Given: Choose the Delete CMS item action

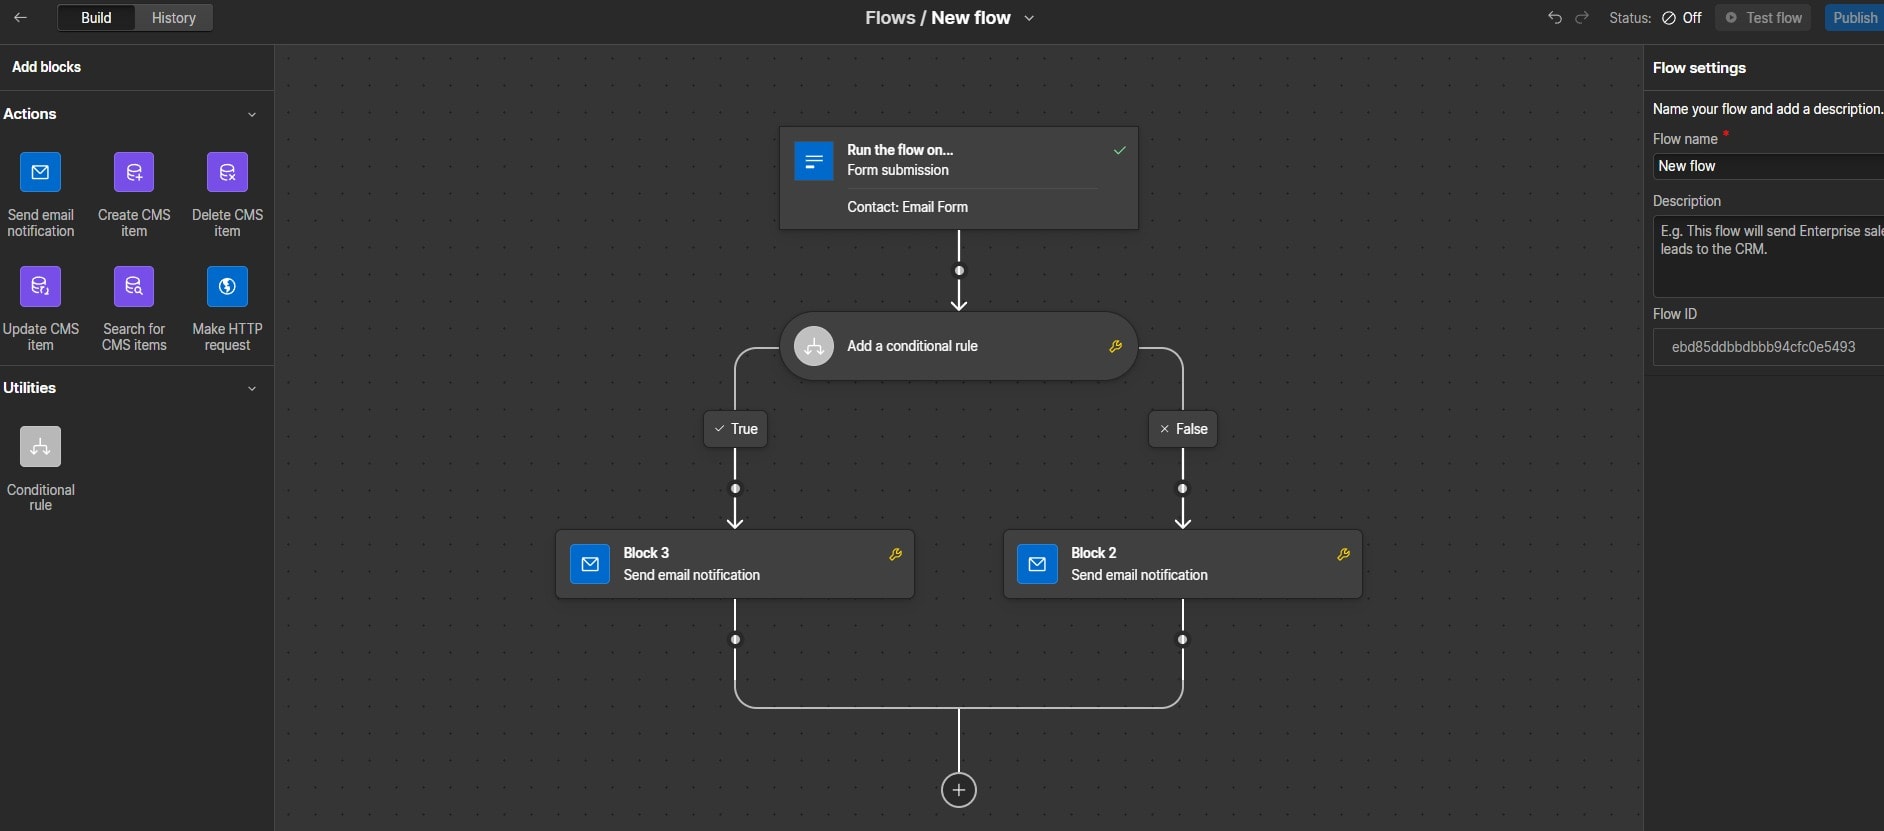Looking at the screenshot, I should pyautogui.click(x=227, y=172).
